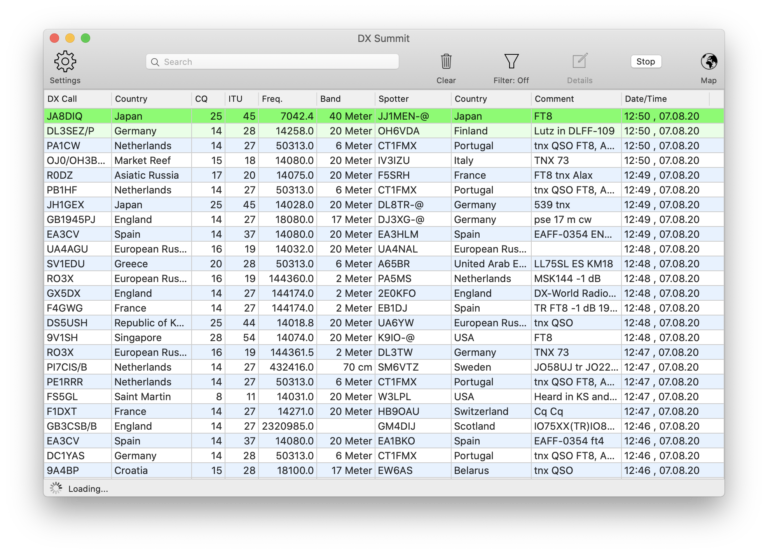Select the SV1EDU callsign
Screen dimensions: 768x554
[66, 264]
